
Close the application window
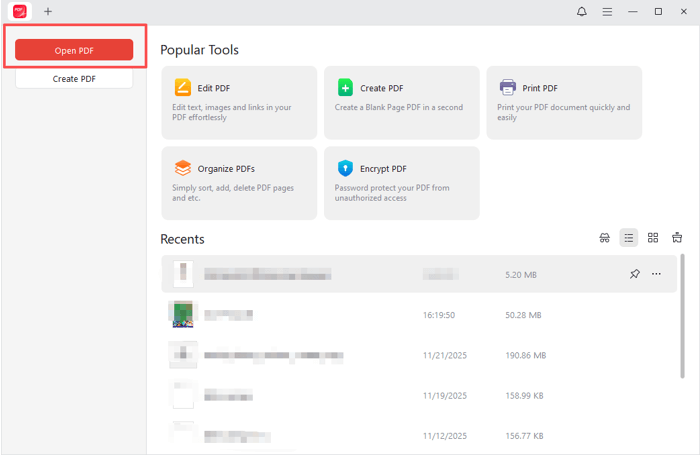coord(683,12)
